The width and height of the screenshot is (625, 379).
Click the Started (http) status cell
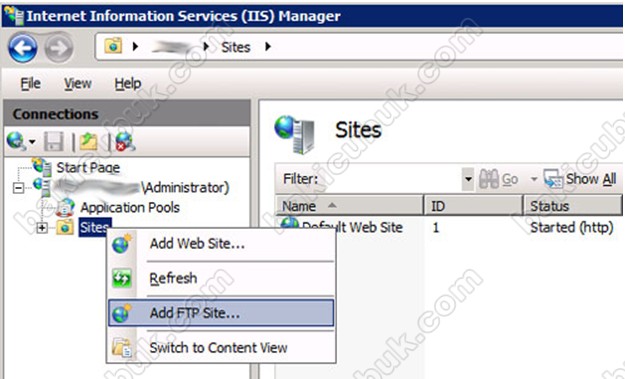pyautogui.click(x=572, y=228)
